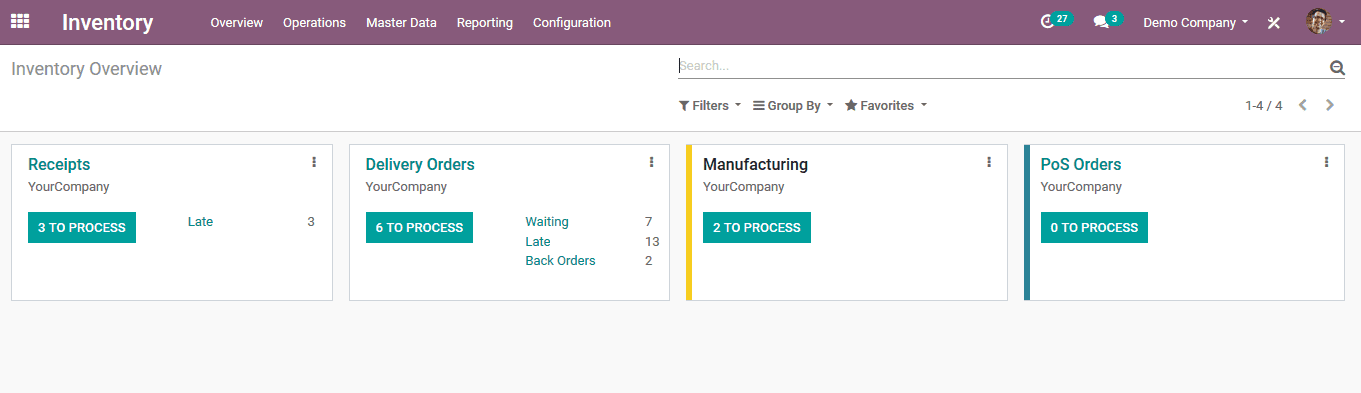
Task: Open the activities clock icon showing 27
Action: (x=1055, y=21)
